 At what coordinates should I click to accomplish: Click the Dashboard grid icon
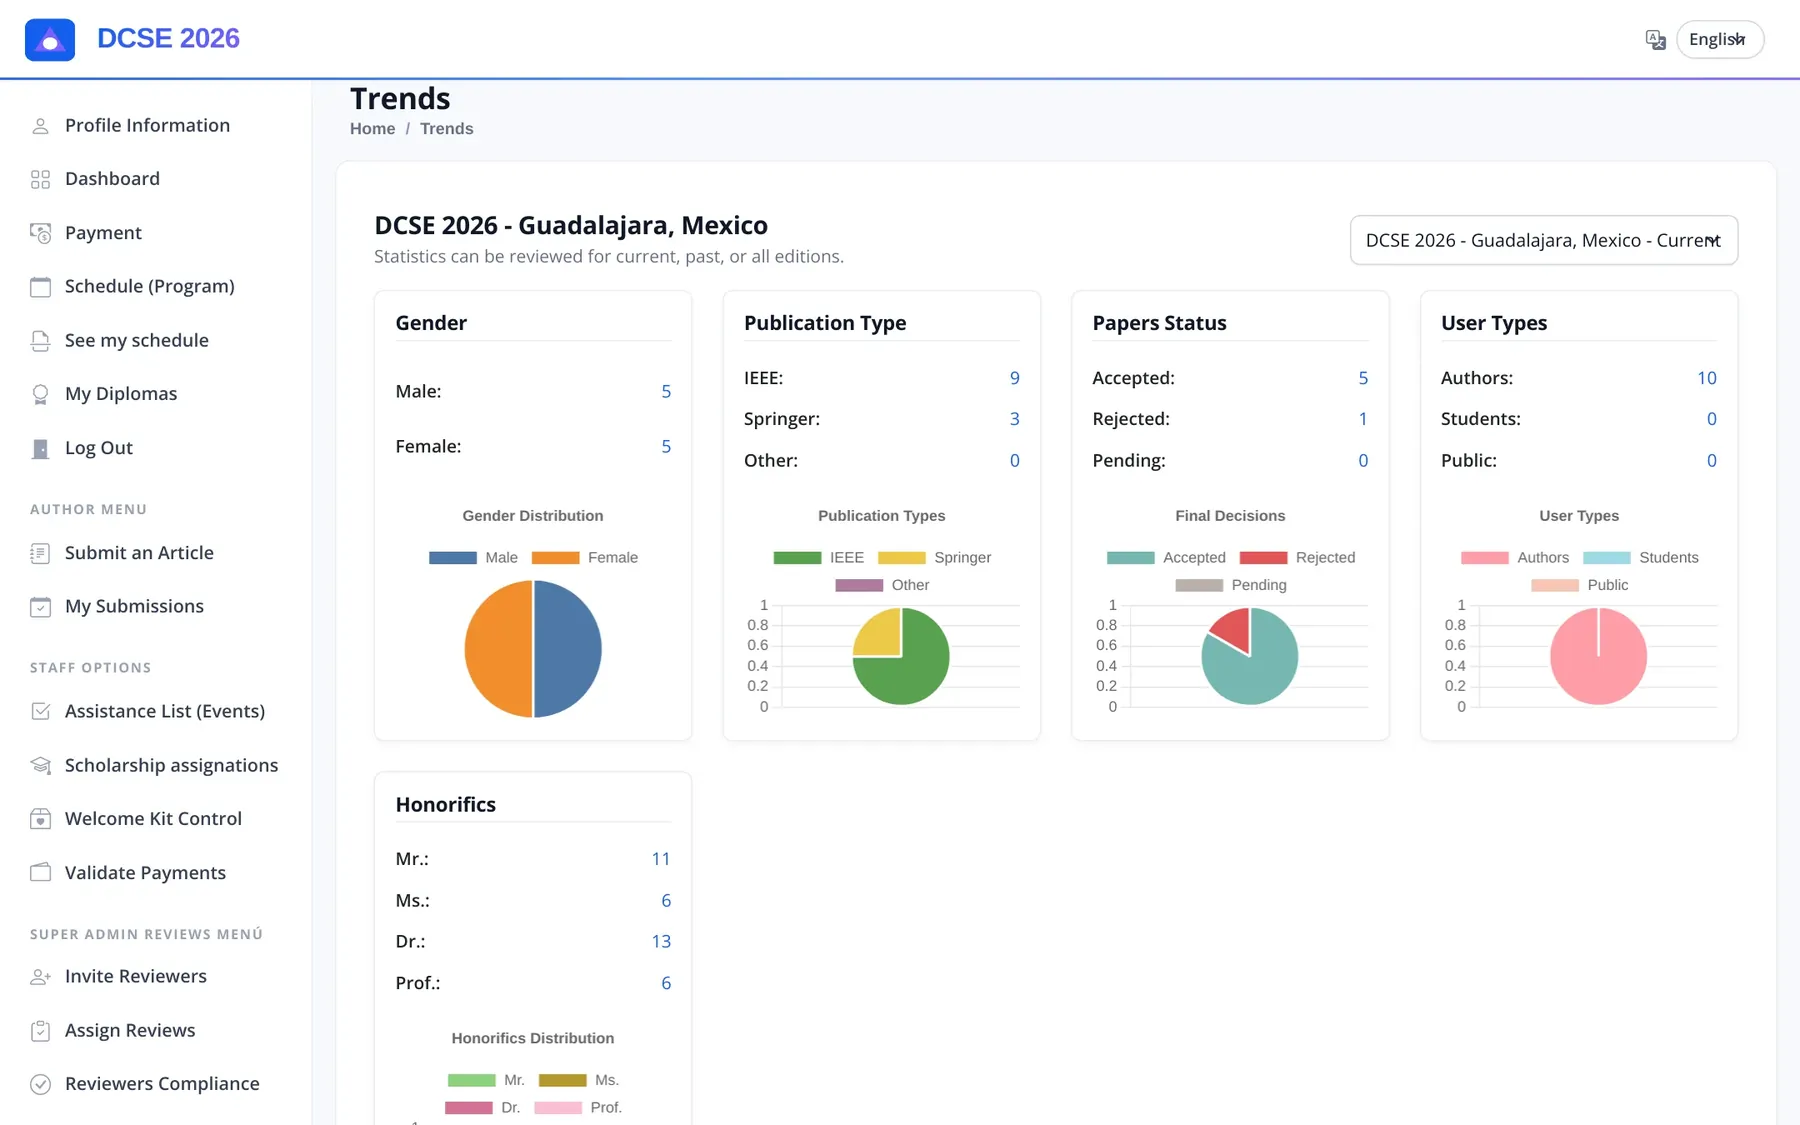[x=40, y=179]
